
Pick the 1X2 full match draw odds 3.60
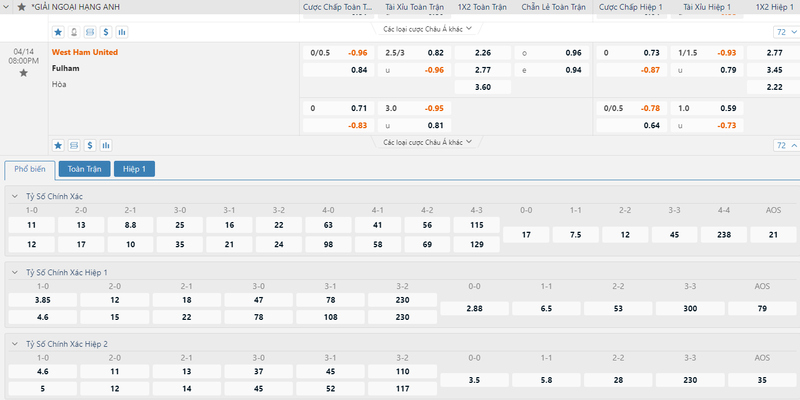pos(483,87)
